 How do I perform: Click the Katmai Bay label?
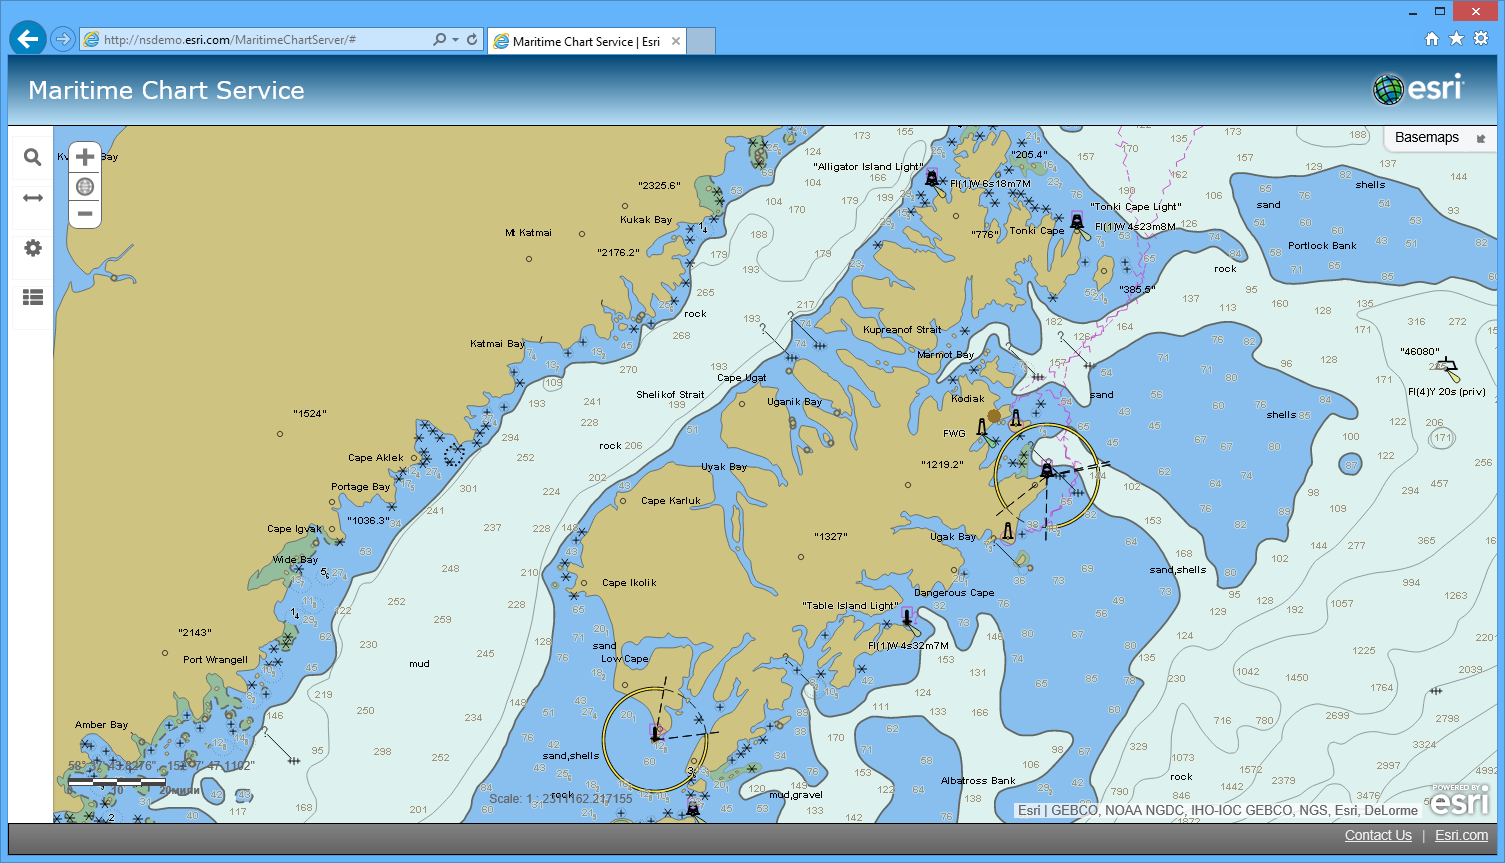click(x=497, y=344)
